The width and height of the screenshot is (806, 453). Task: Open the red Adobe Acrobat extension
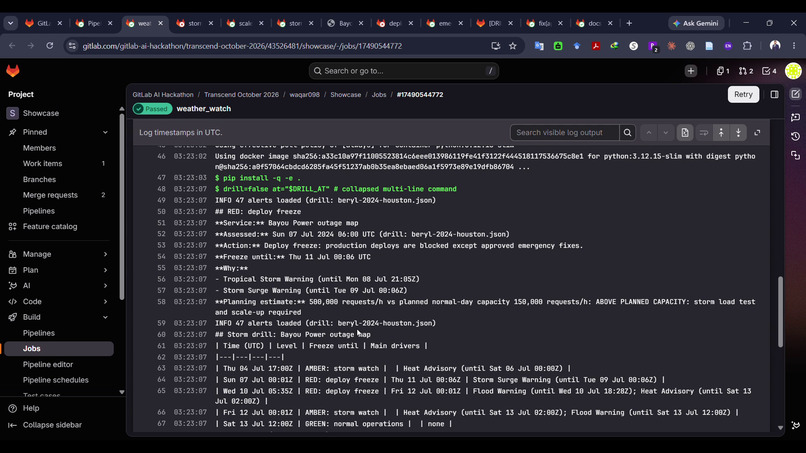click(595, 46)
